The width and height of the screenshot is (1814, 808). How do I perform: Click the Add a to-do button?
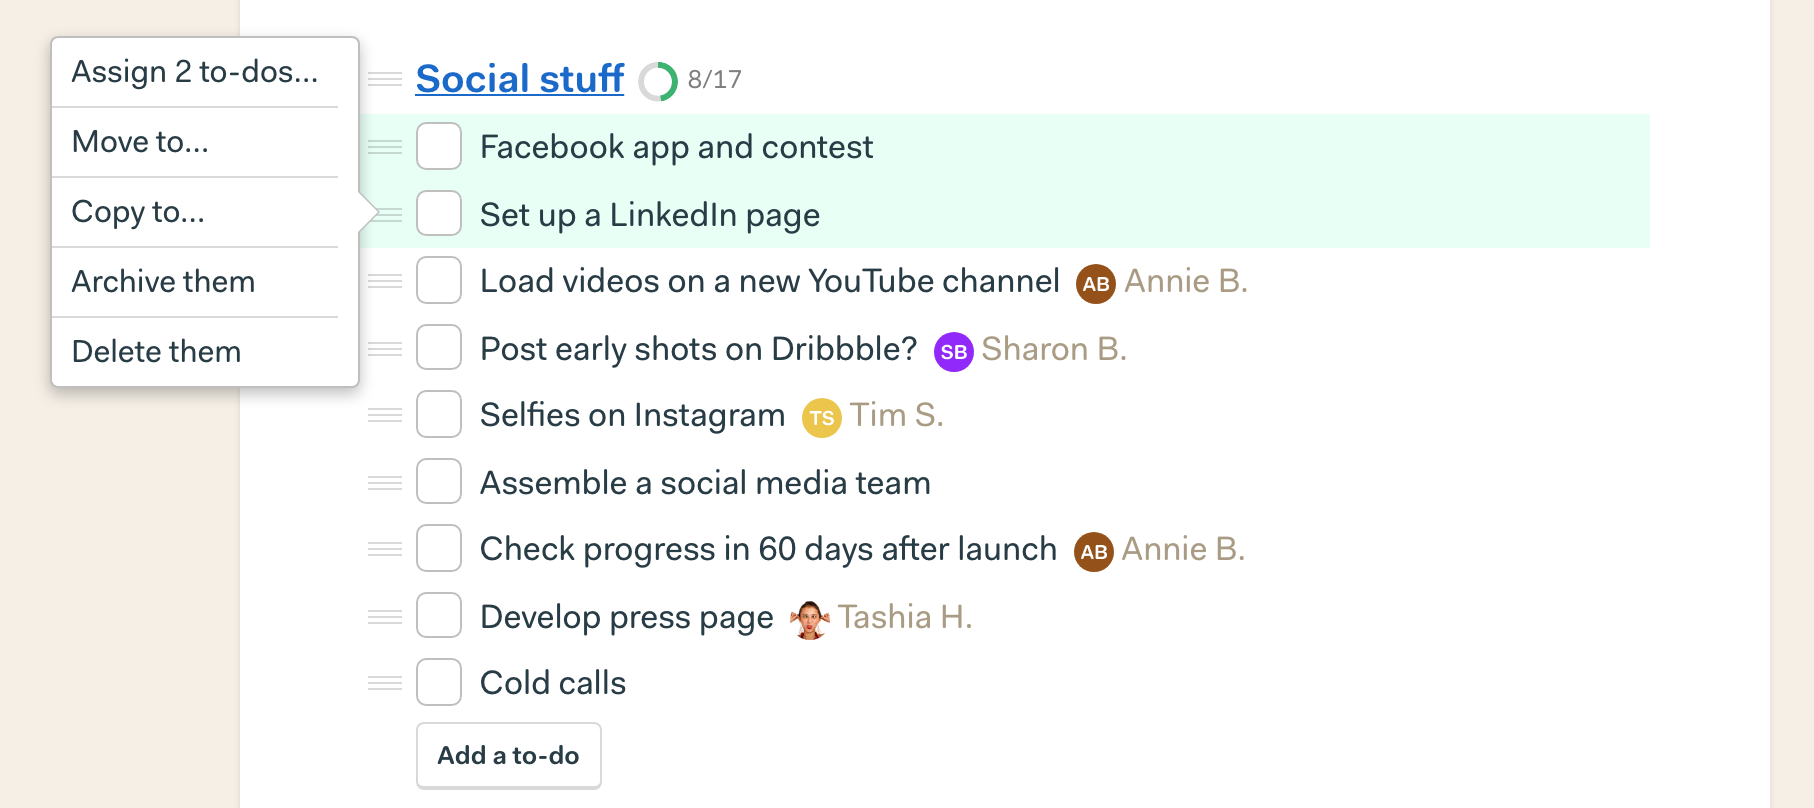[509, 755]
